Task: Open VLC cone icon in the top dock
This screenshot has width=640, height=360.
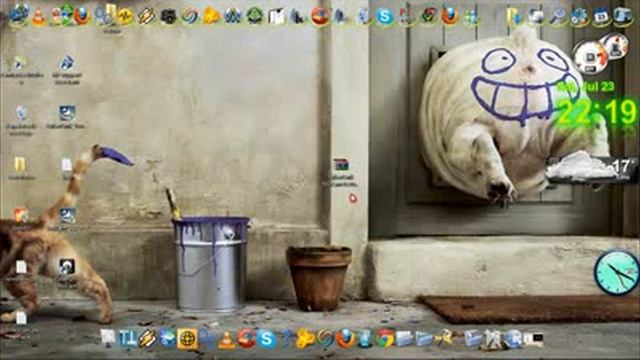Action: pyautogui.click(x=39, y=18)
